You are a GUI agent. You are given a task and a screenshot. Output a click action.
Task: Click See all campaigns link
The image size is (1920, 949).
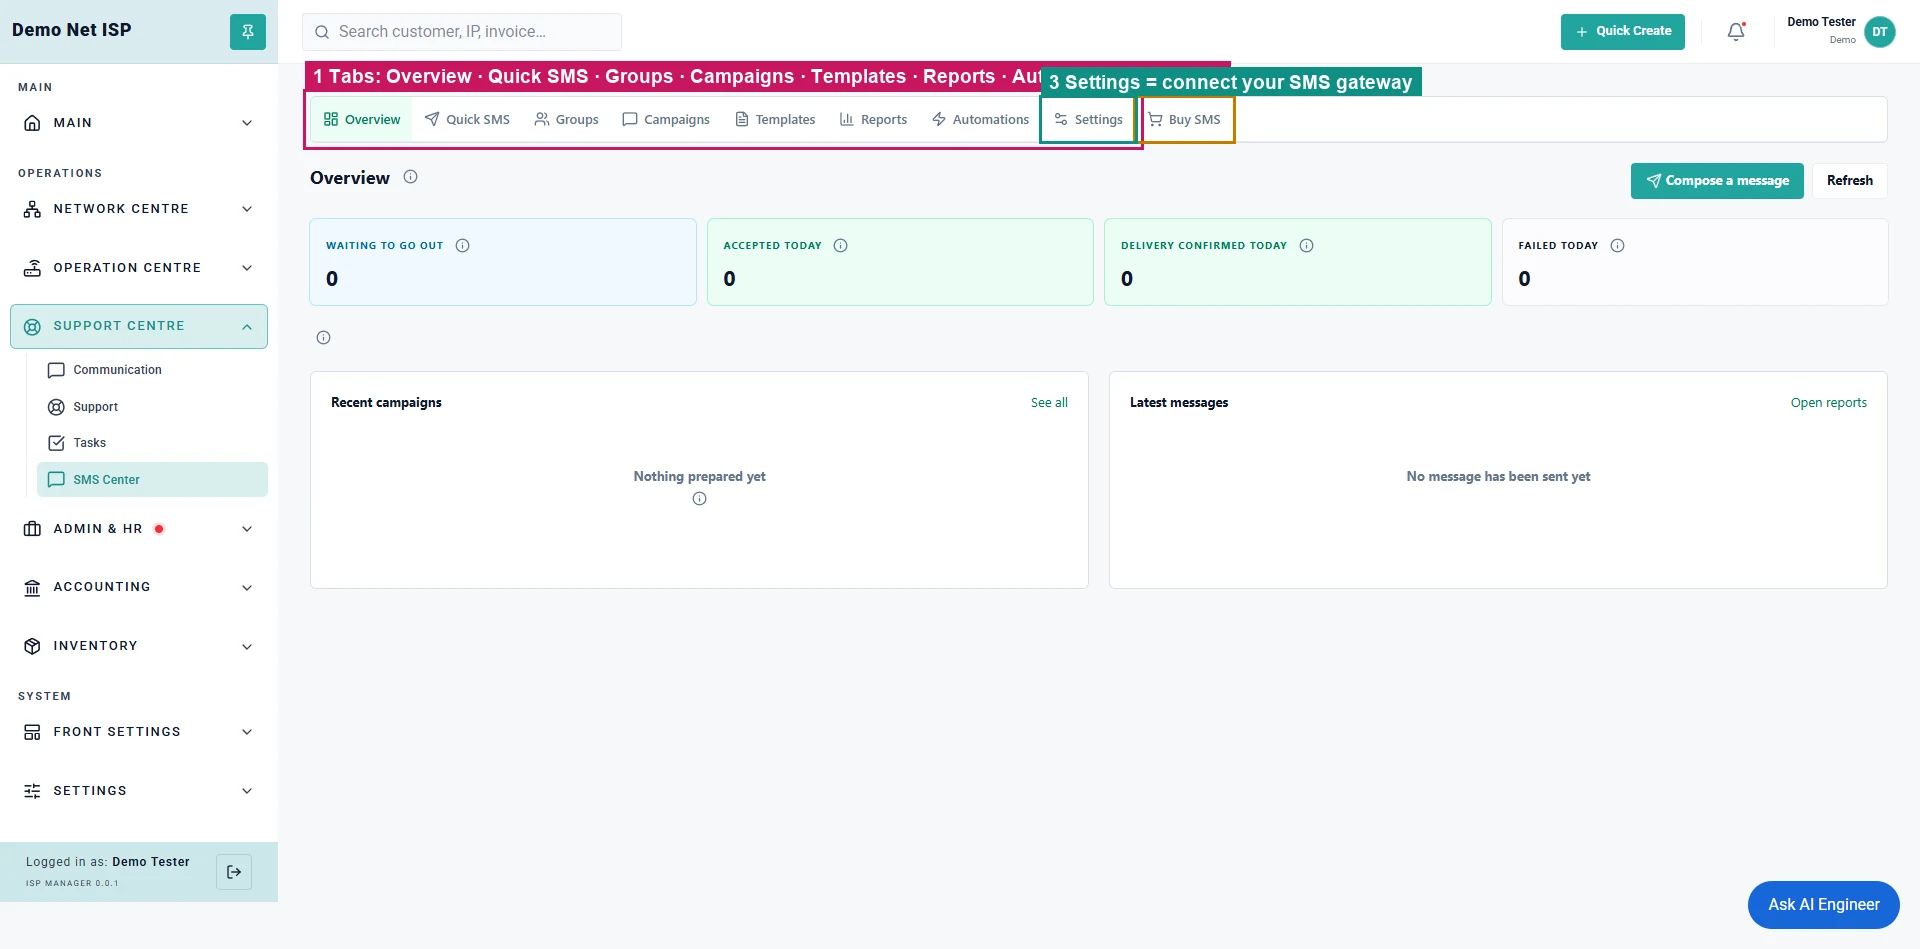click(x=1049, y=403)
